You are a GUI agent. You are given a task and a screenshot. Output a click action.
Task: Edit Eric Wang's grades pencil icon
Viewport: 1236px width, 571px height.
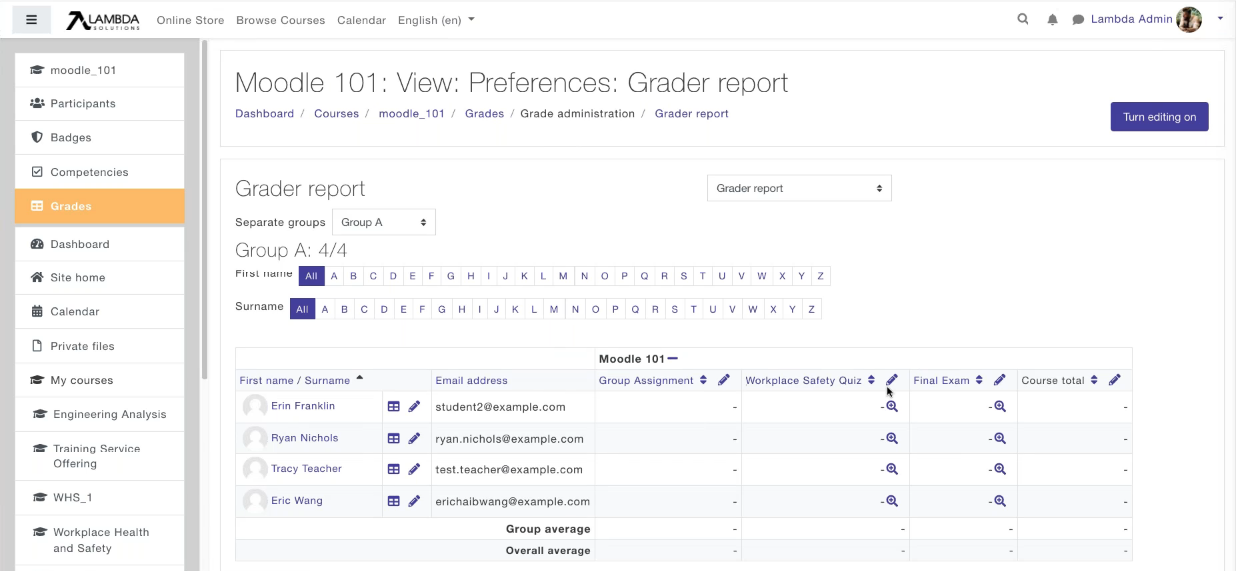(x=414, y=502)
